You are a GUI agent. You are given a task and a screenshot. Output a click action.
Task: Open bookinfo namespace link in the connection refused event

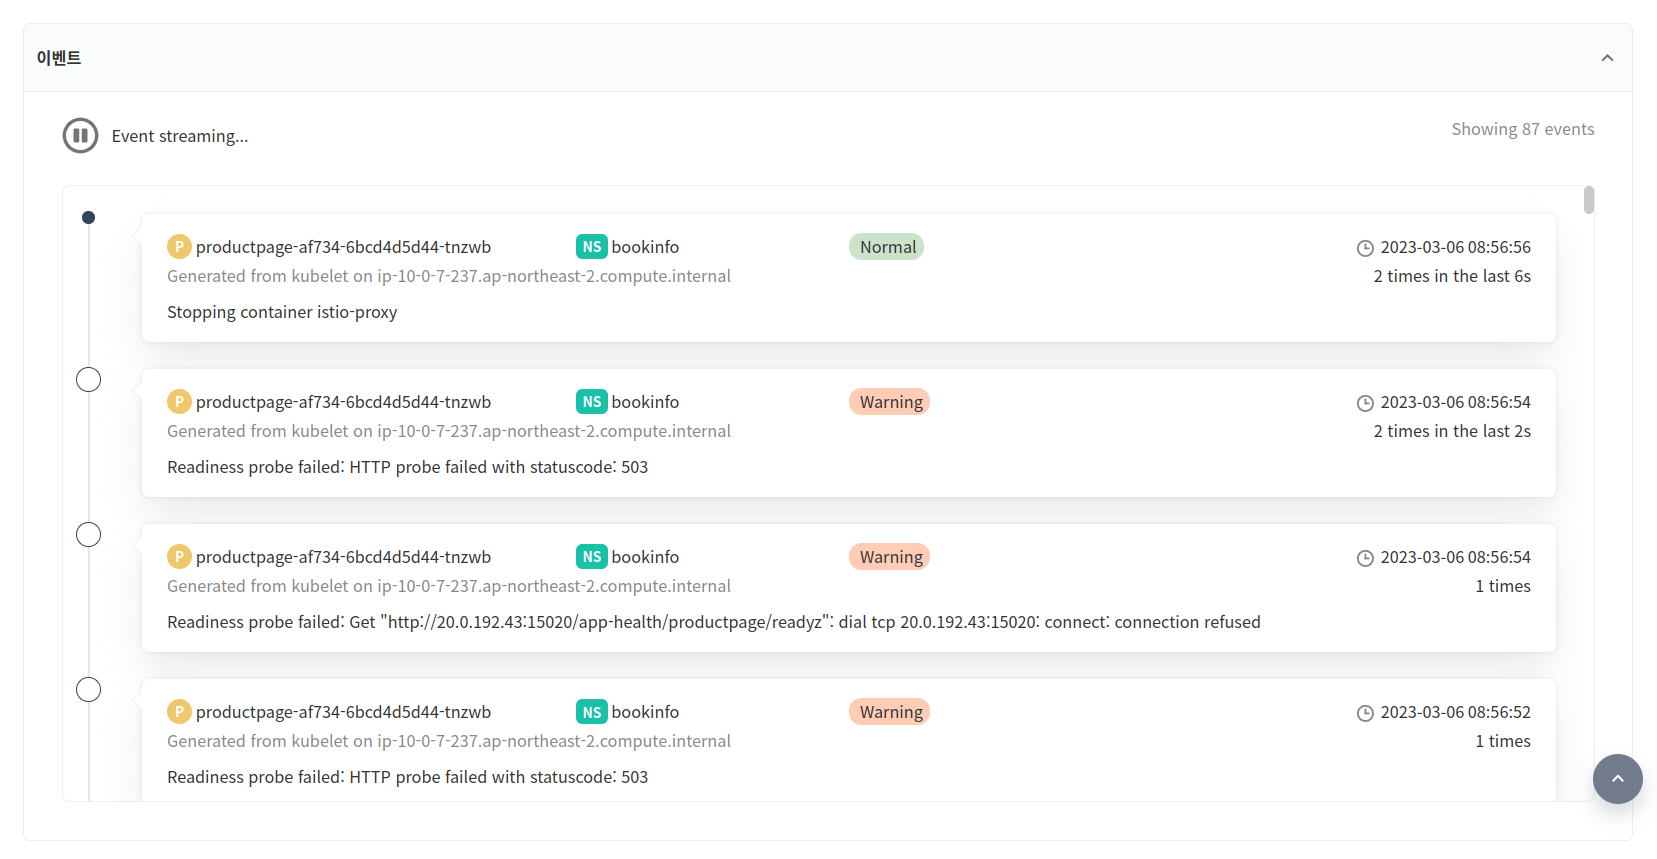tap(645, 556)
